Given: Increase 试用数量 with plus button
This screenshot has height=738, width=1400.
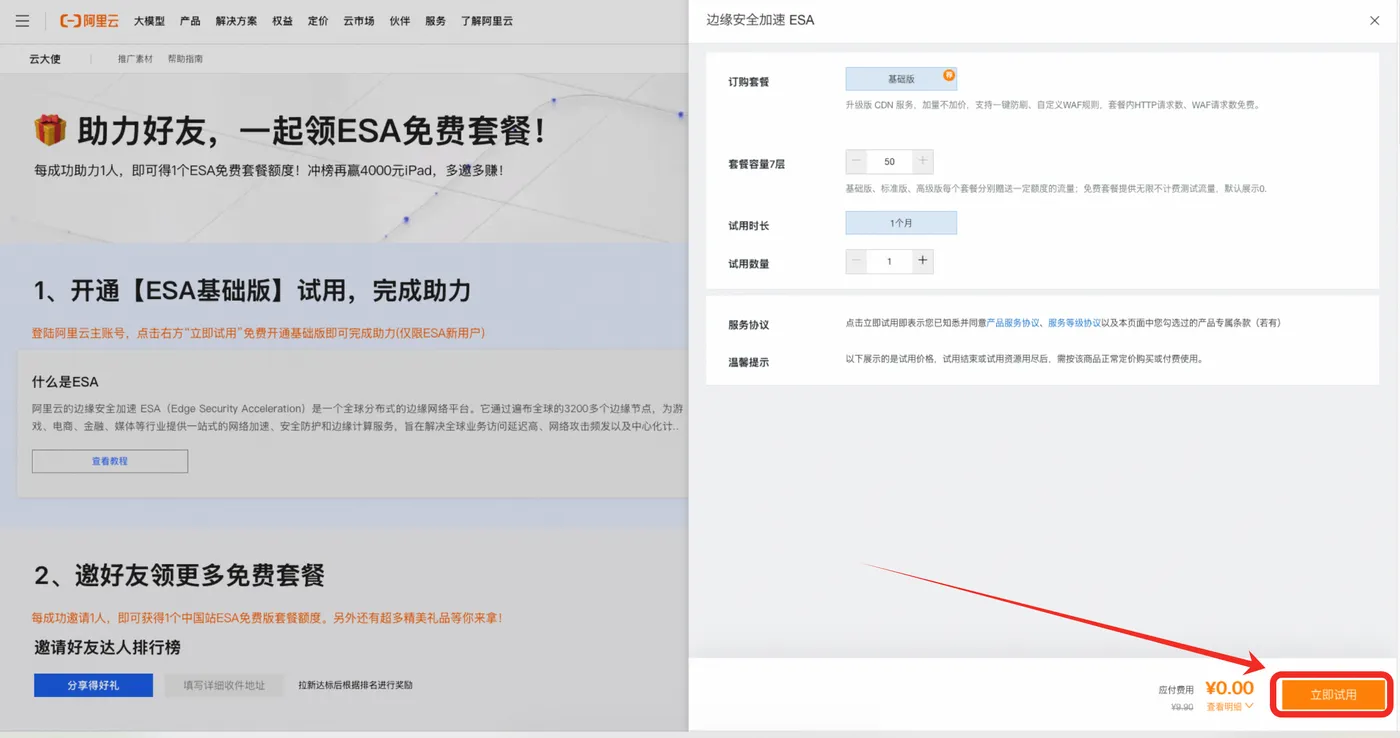Looking at the screenshot, I should [x=922, y=261].
